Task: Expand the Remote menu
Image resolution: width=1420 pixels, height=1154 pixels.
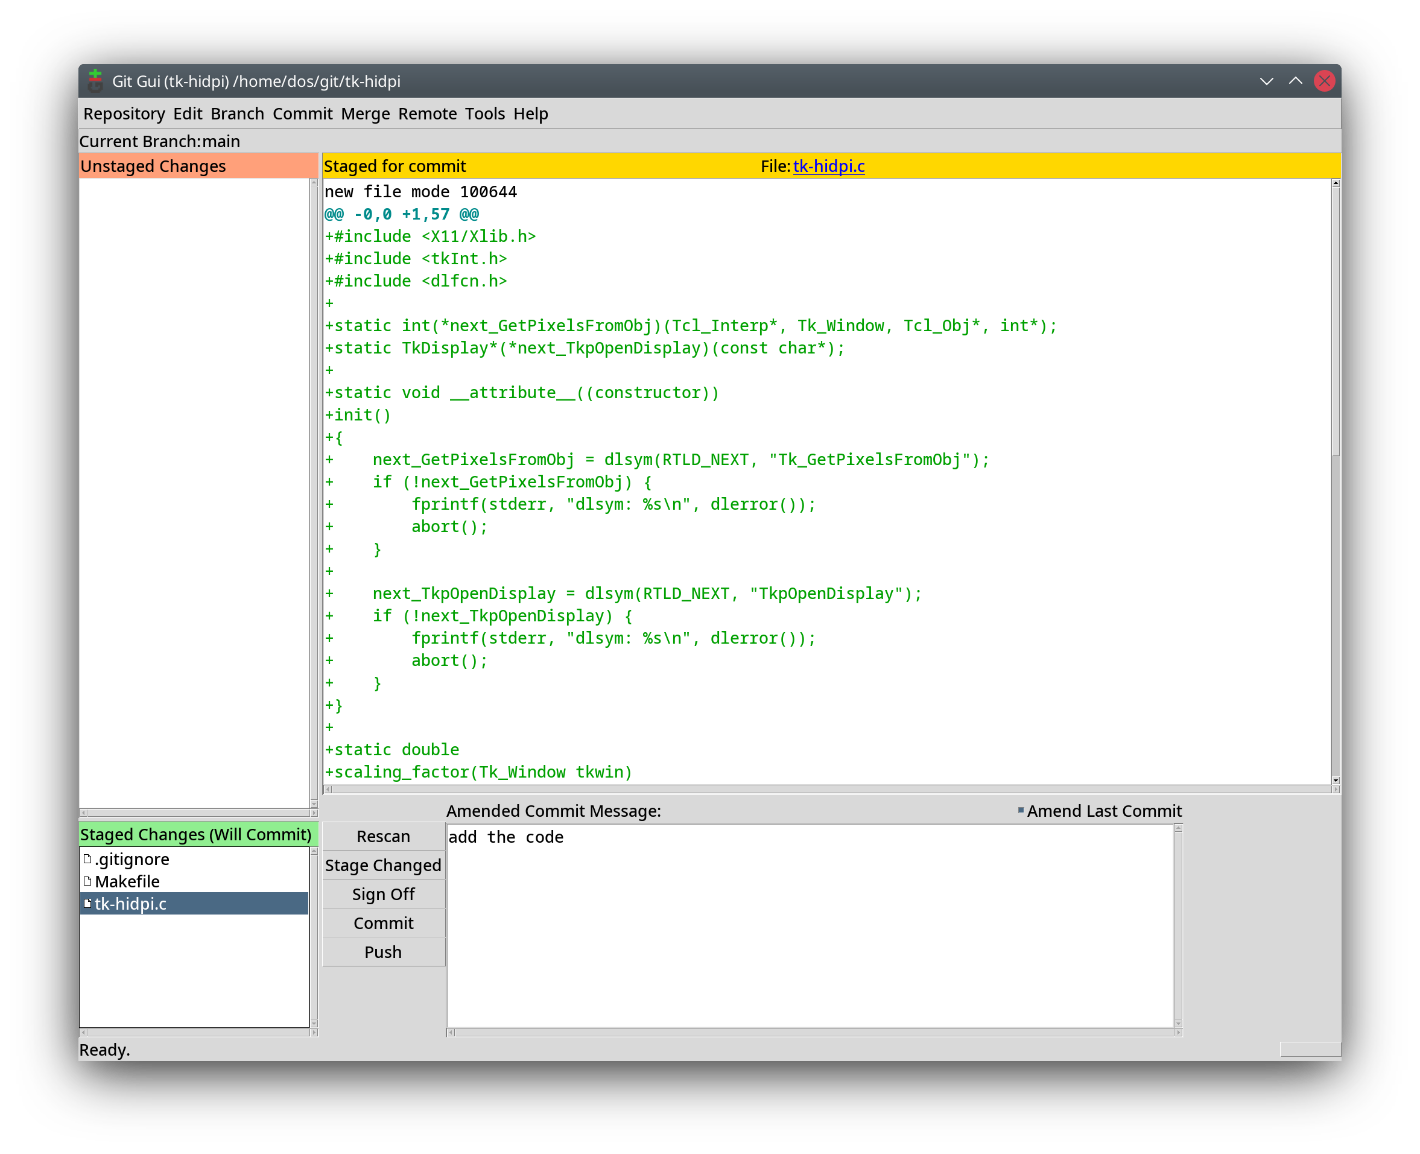Action: (x=427, y=114)
